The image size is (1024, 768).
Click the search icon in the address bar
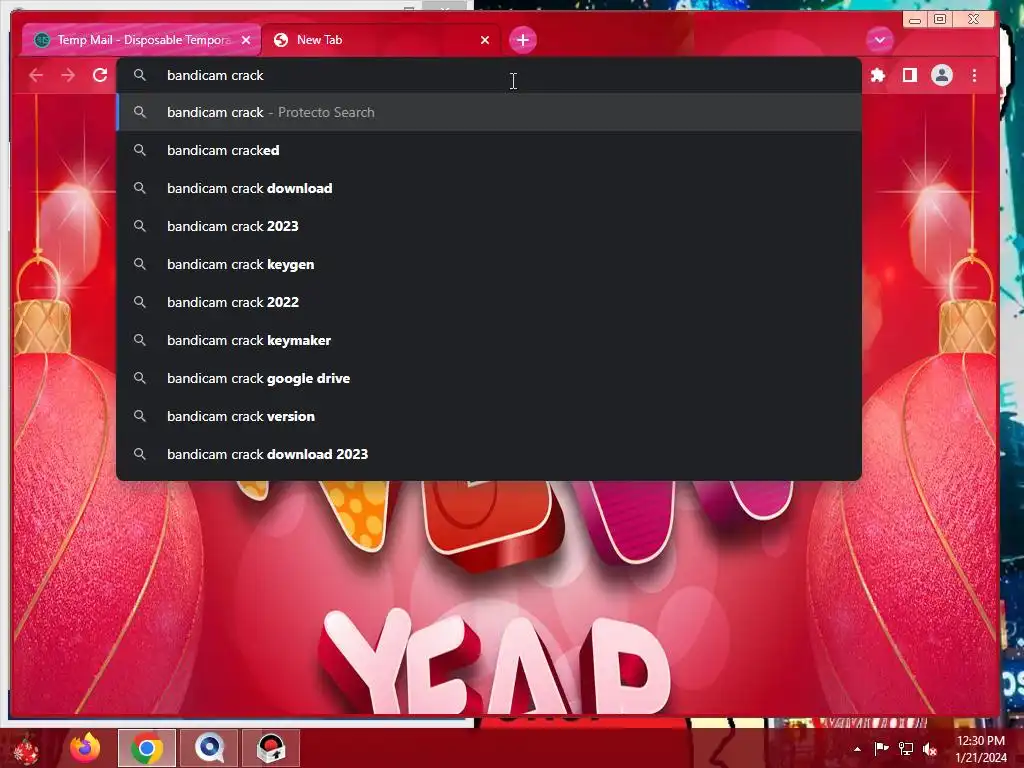(140, 75)
